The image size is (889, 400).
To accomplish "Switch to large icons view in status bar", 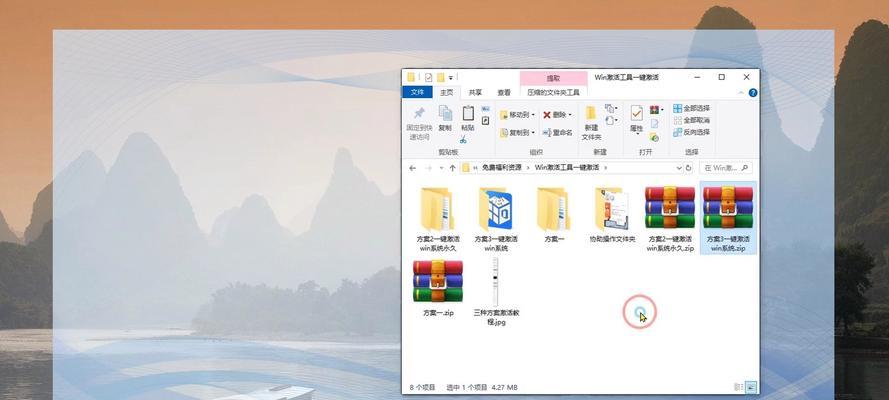I will tap(751, 387).
